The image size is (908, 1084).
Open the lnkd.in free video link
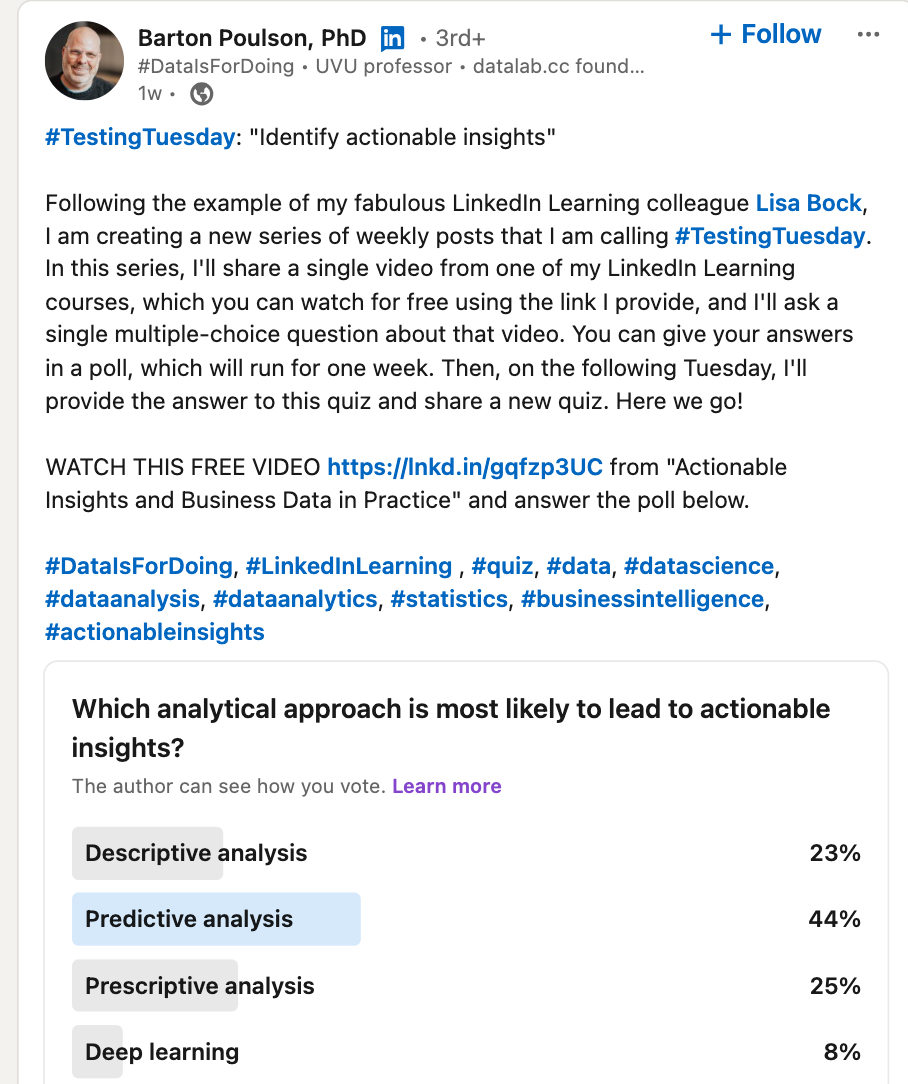466,466
